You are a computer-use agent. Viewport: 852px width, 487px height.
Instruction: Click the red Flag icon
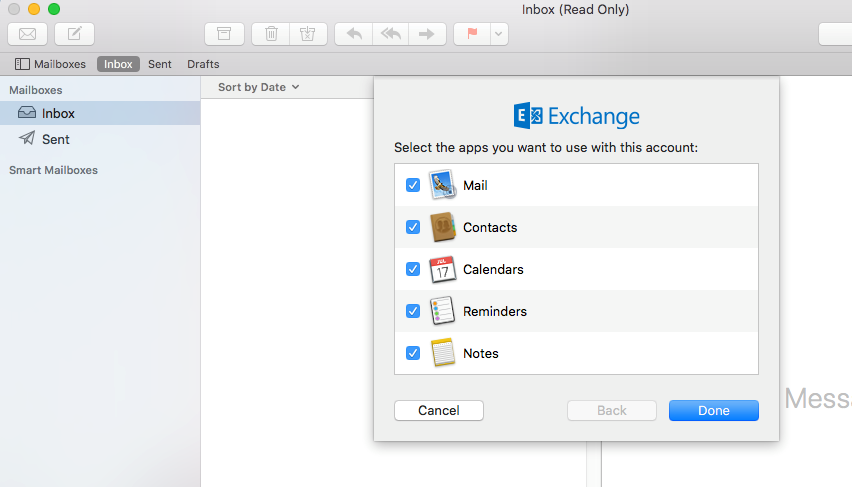[x=472, y=33]
